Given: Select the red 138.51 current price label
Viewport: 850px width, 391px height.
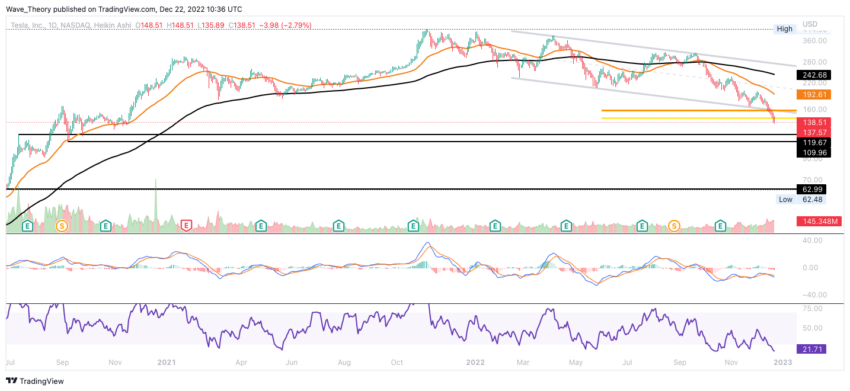Looking at the screenshot, I should click(811, 123).
